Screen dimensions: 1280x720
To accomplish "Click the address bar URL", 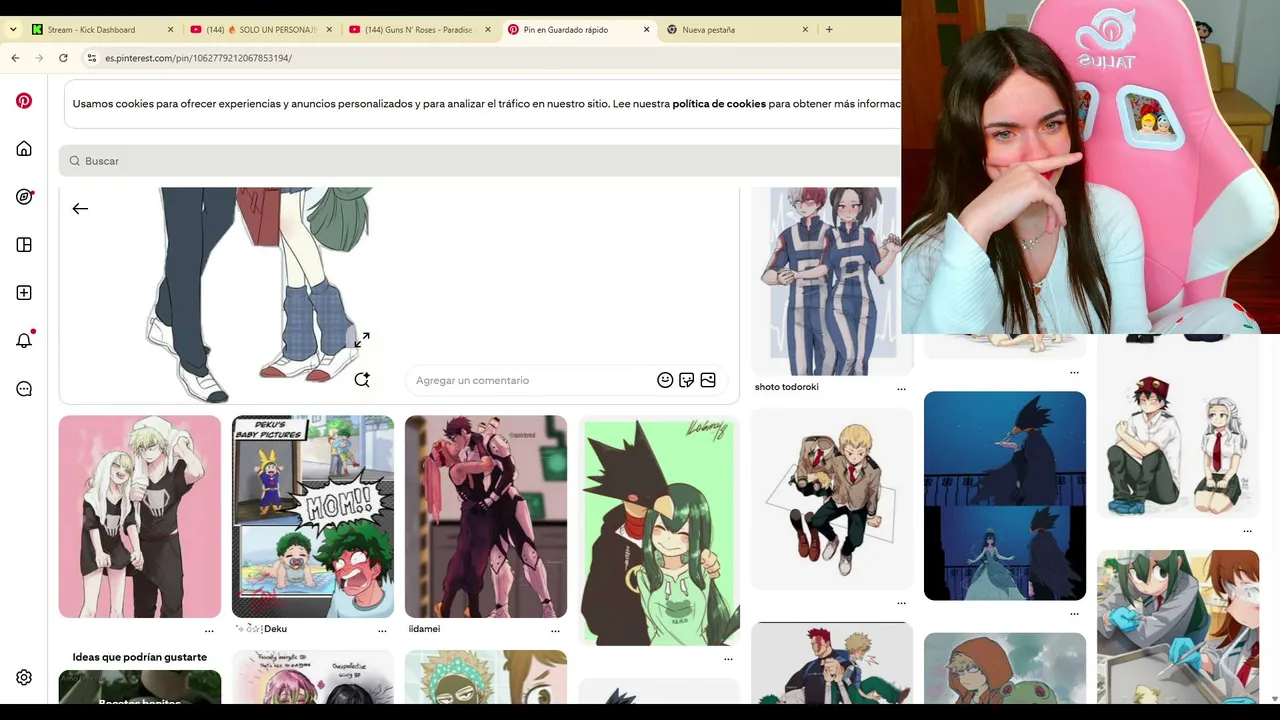I will (198, 58).
